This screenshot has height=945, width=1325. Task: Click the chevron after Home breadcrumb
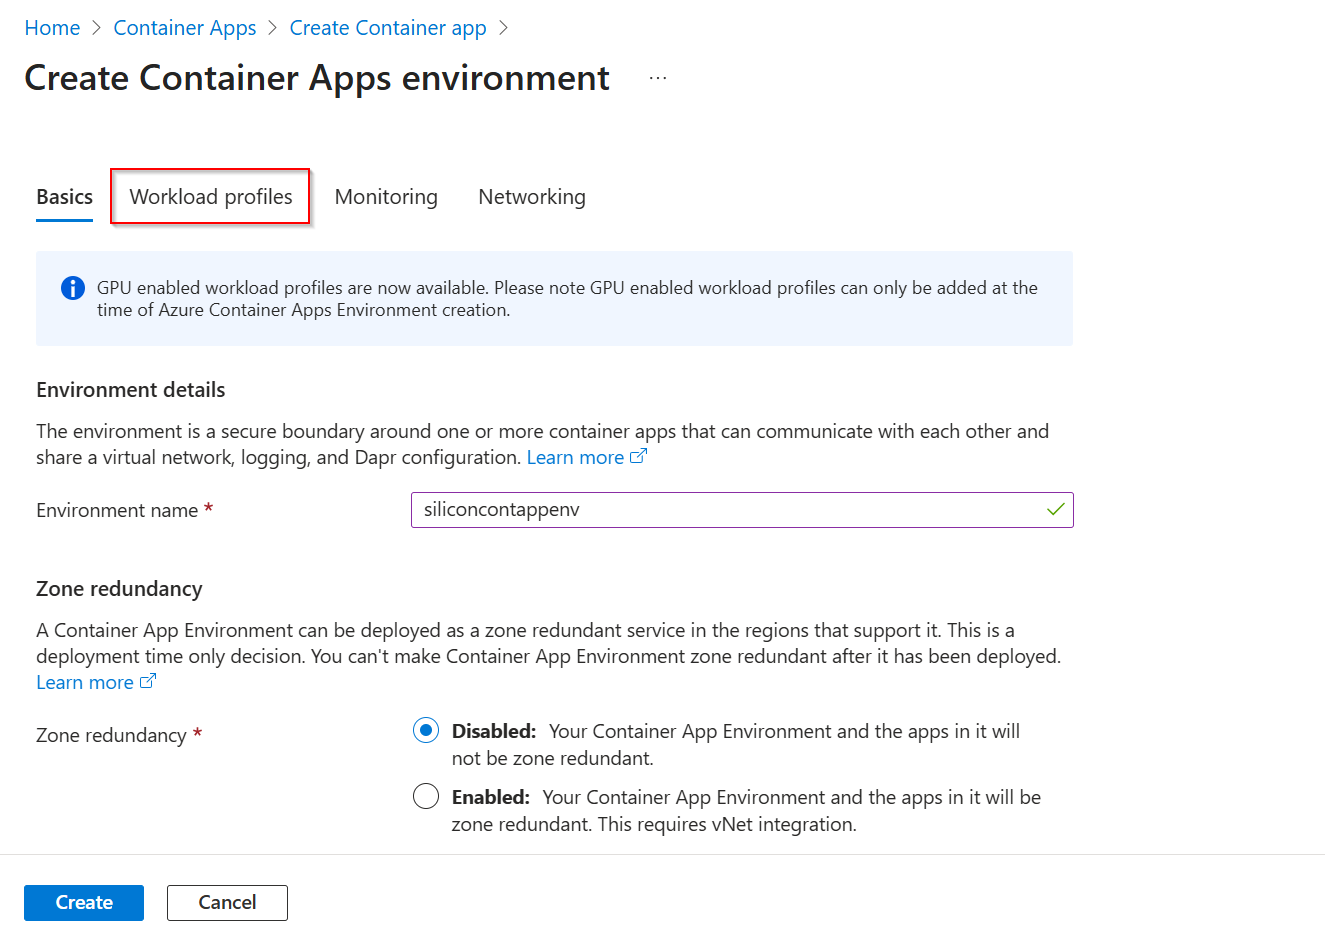pyautogui.click(x=95, y=27)
